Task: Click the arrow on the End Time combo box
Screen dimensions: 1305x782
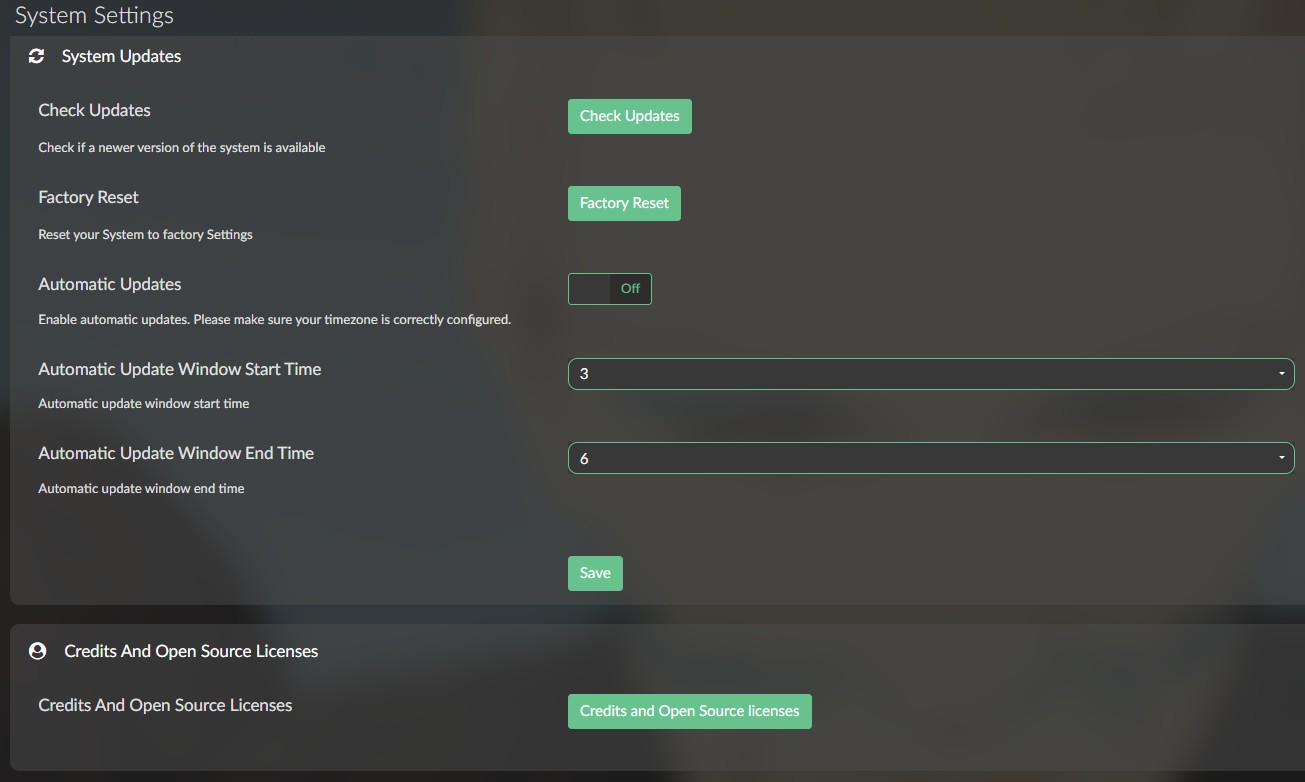Action: click(x=1281, y=458)
